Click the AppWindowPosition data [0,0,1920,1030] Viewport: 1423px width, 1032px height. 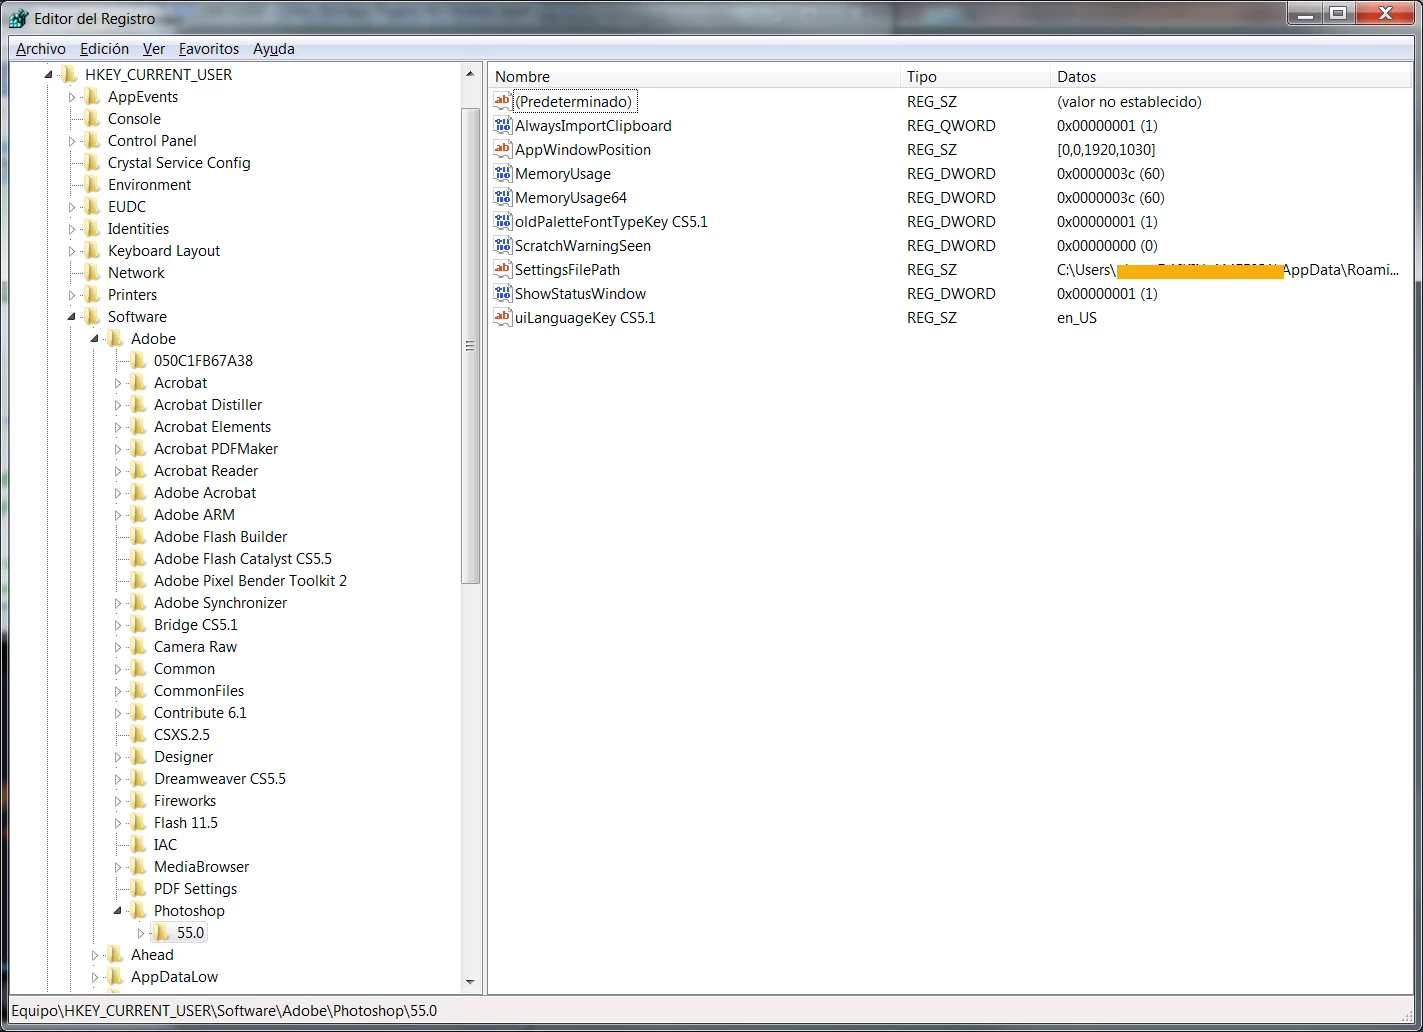[1106, 150]
